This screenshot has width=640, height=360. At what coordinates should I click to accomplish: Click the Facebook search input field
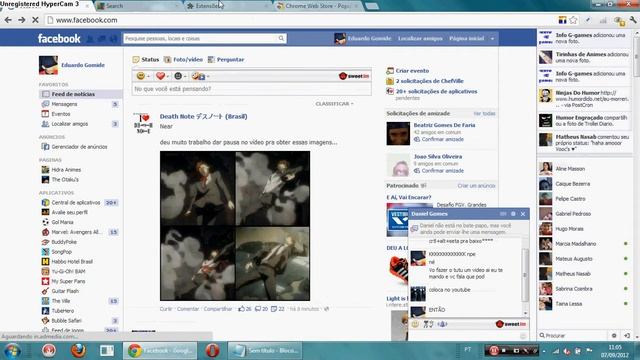tap(200, 38)
